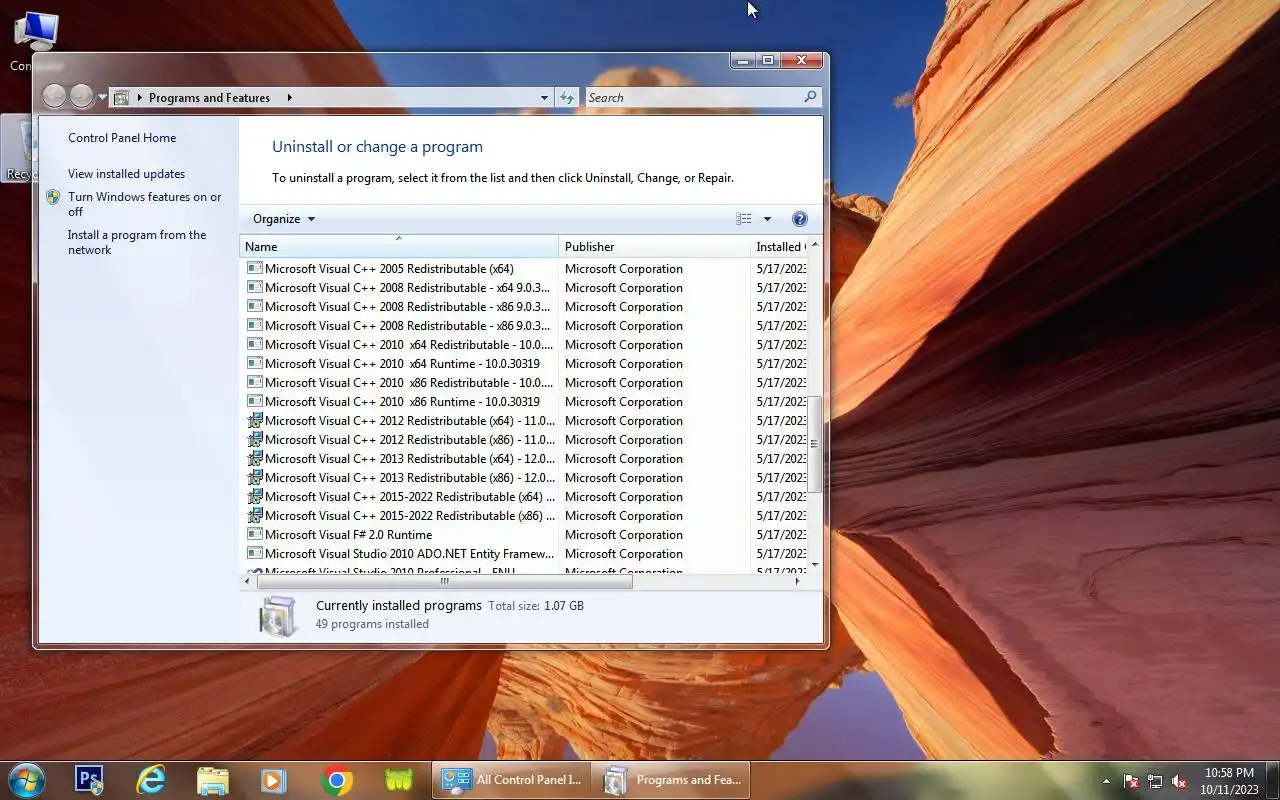Click icon of Visual C++ 2015-2022 Redistributable (x64)
Screen dimensions: 1280x800
pyautogui.click(x=254, y=496)
